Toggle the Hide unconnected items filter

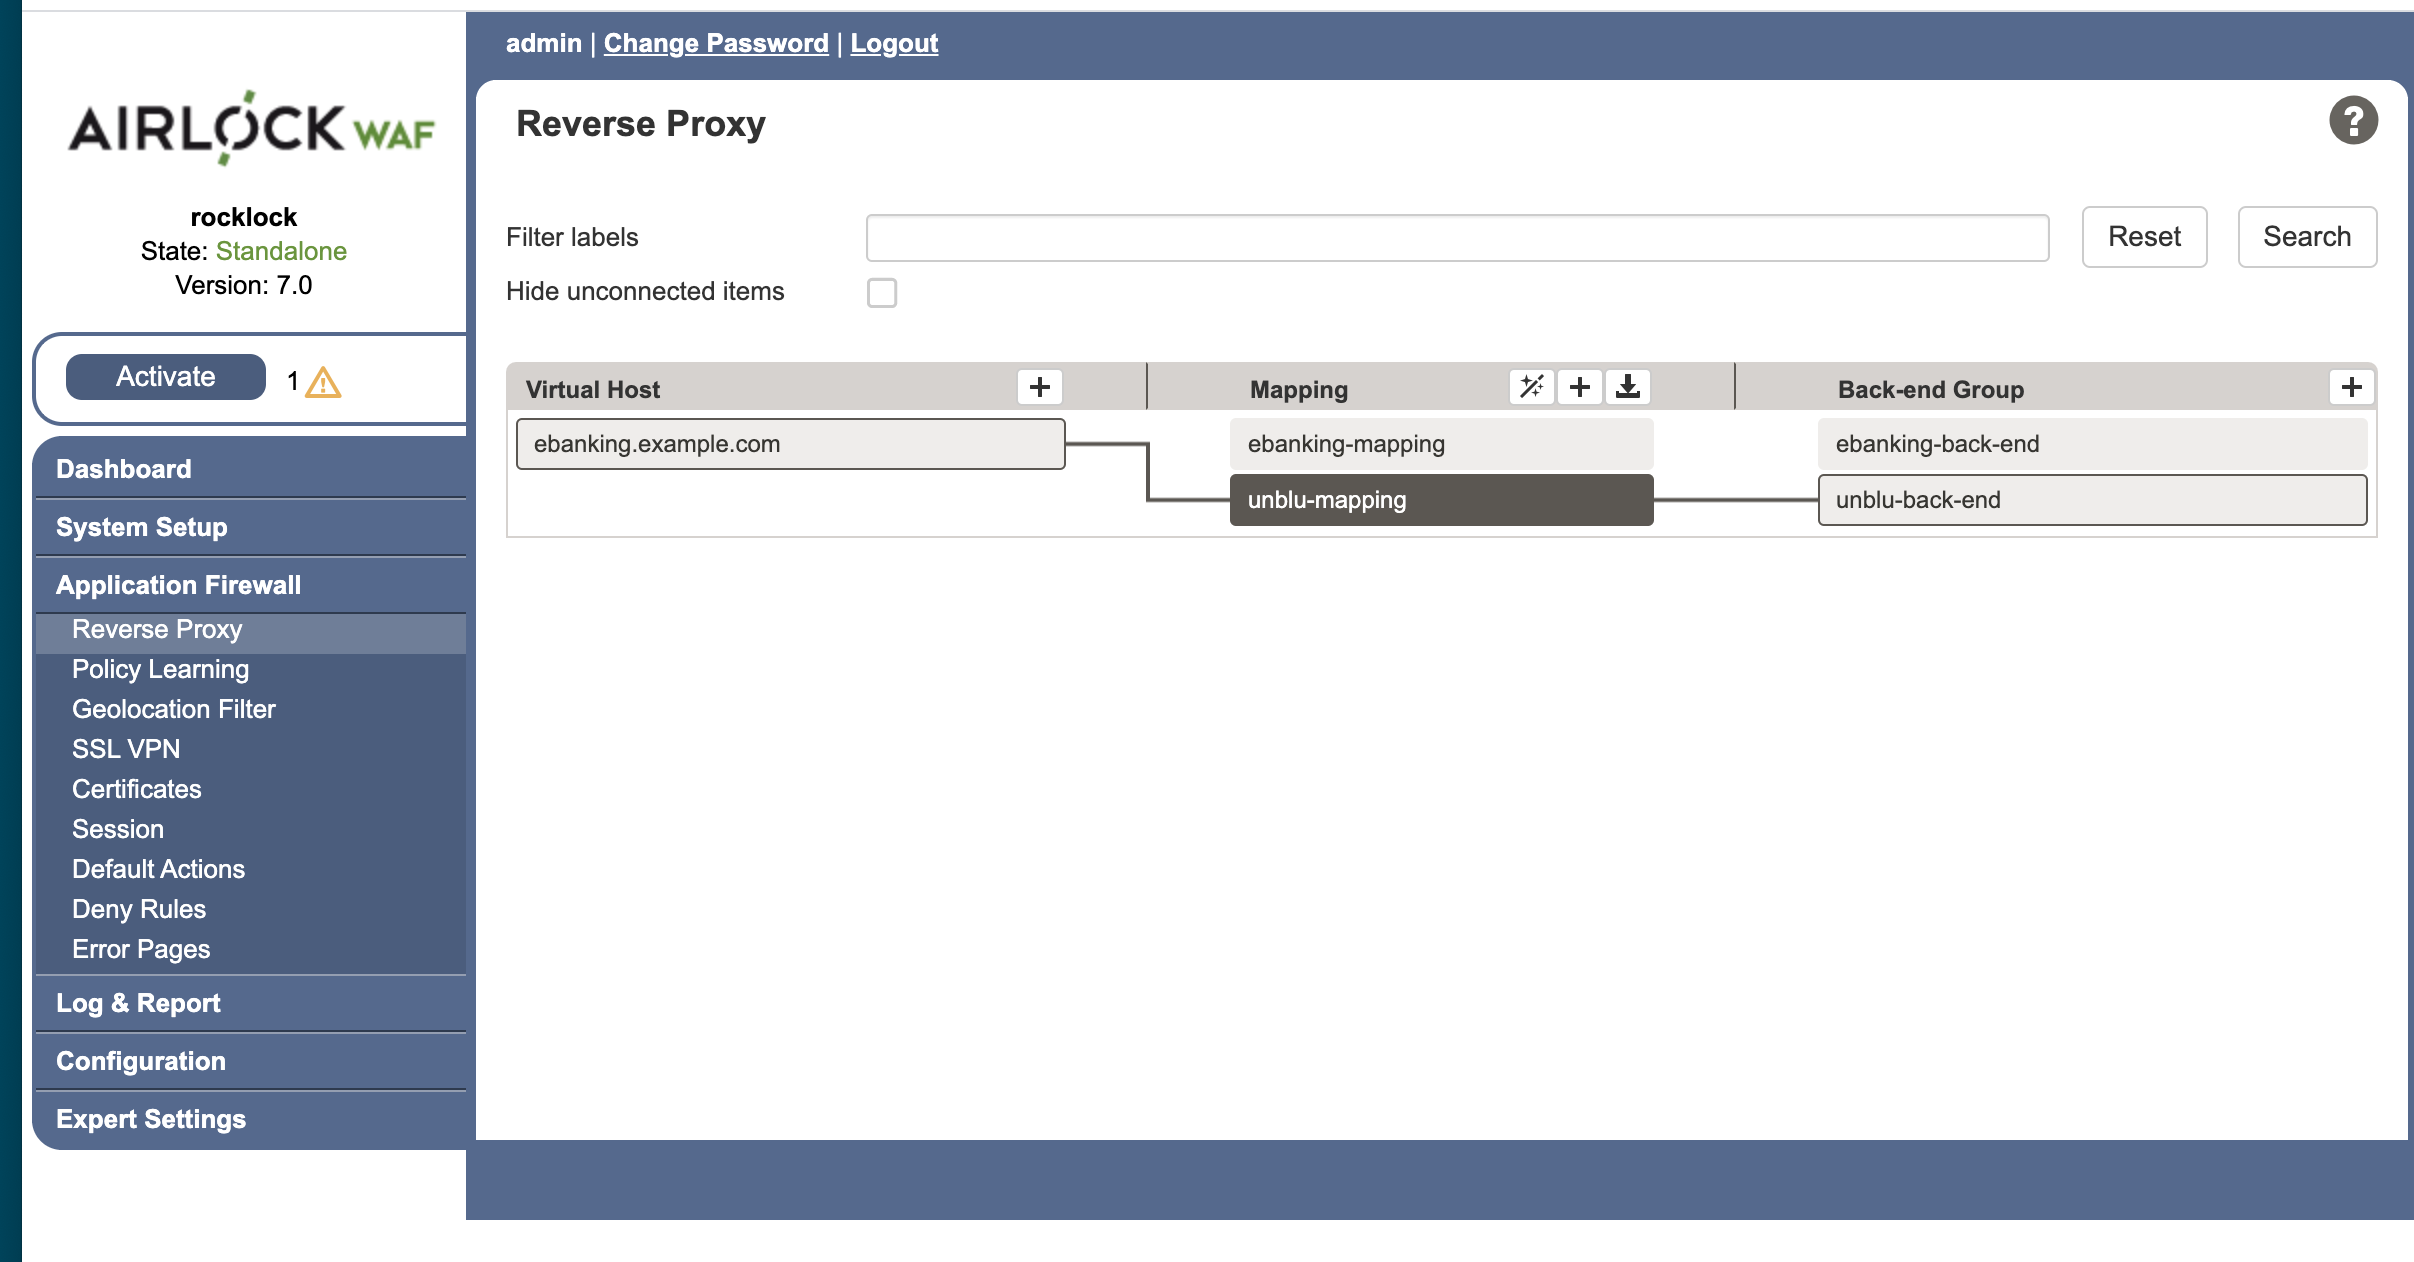883,292
